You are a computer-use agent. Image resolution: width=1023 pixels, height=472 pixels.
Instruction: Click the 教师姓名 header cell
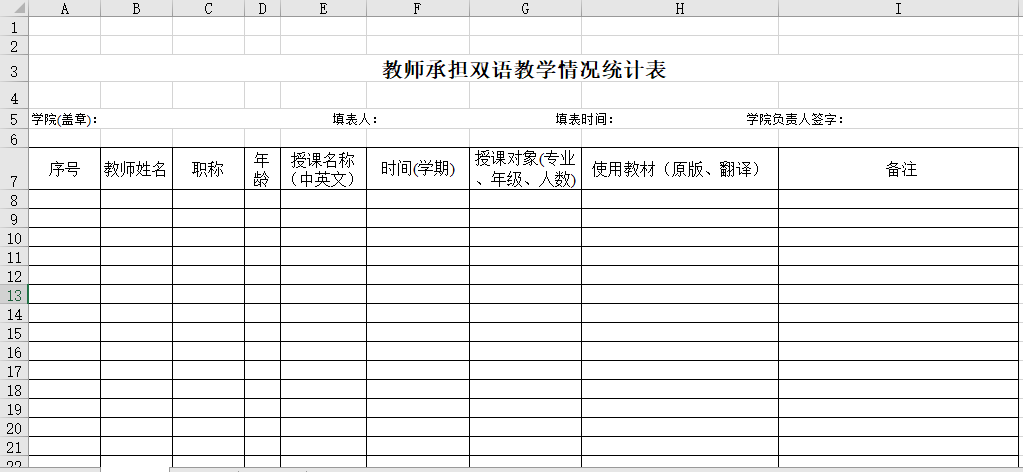(136, 169)
